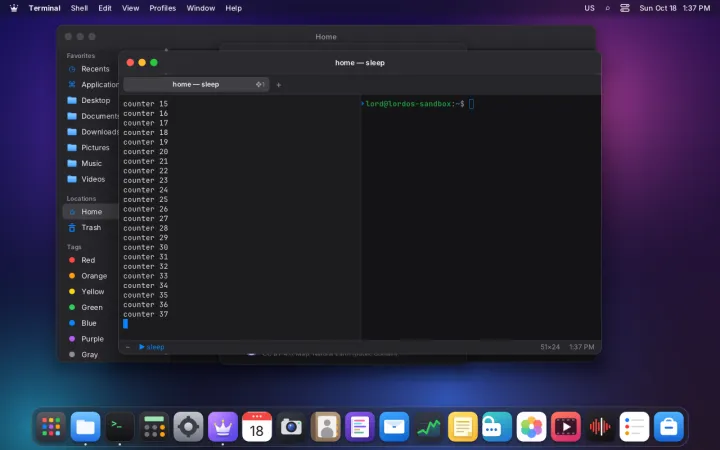Open Downloads folder in Home window sidebar
720x450 pixels.
click(91, 132)
